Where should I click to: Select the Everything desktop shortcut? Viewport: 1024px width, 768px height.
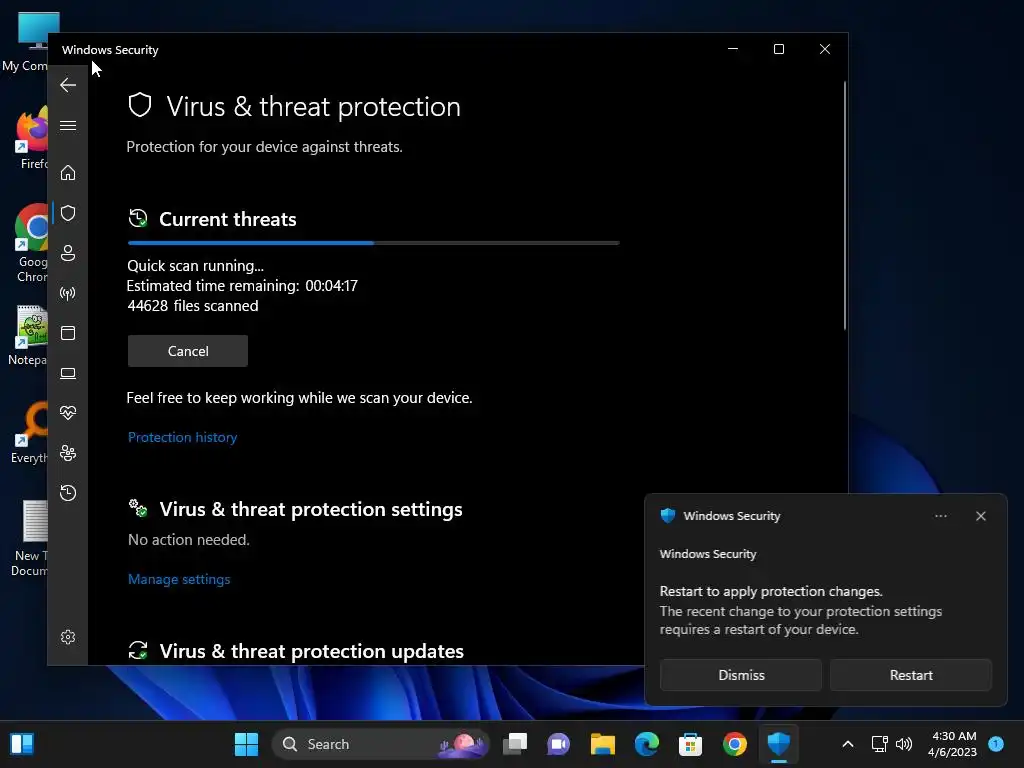point(29,432)
